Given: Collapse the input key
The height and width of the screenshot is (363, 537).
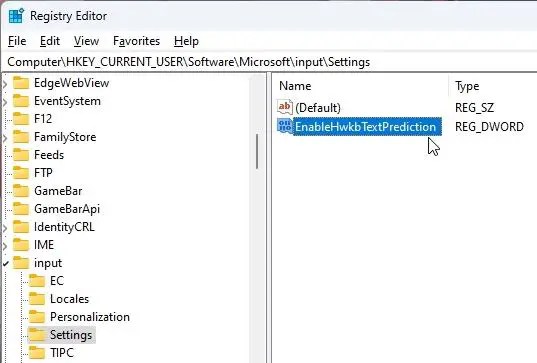Looking at the screenshot, I should (5, 263).
